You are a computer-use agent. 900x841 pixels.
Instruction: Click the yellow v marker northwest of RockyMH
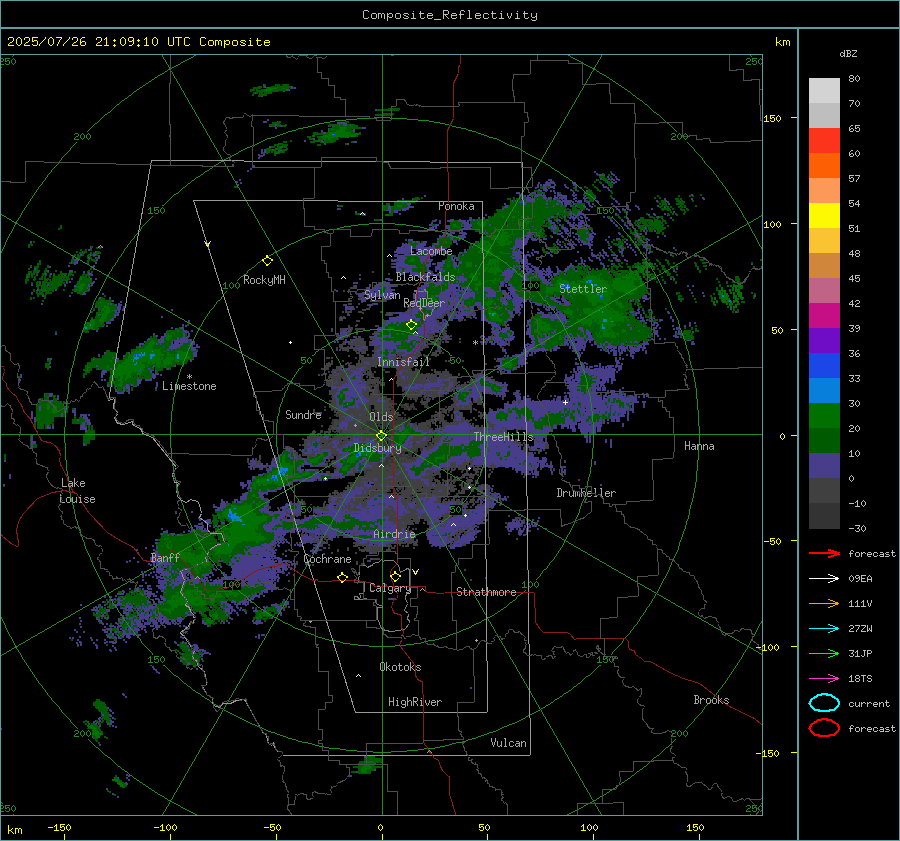207,244
